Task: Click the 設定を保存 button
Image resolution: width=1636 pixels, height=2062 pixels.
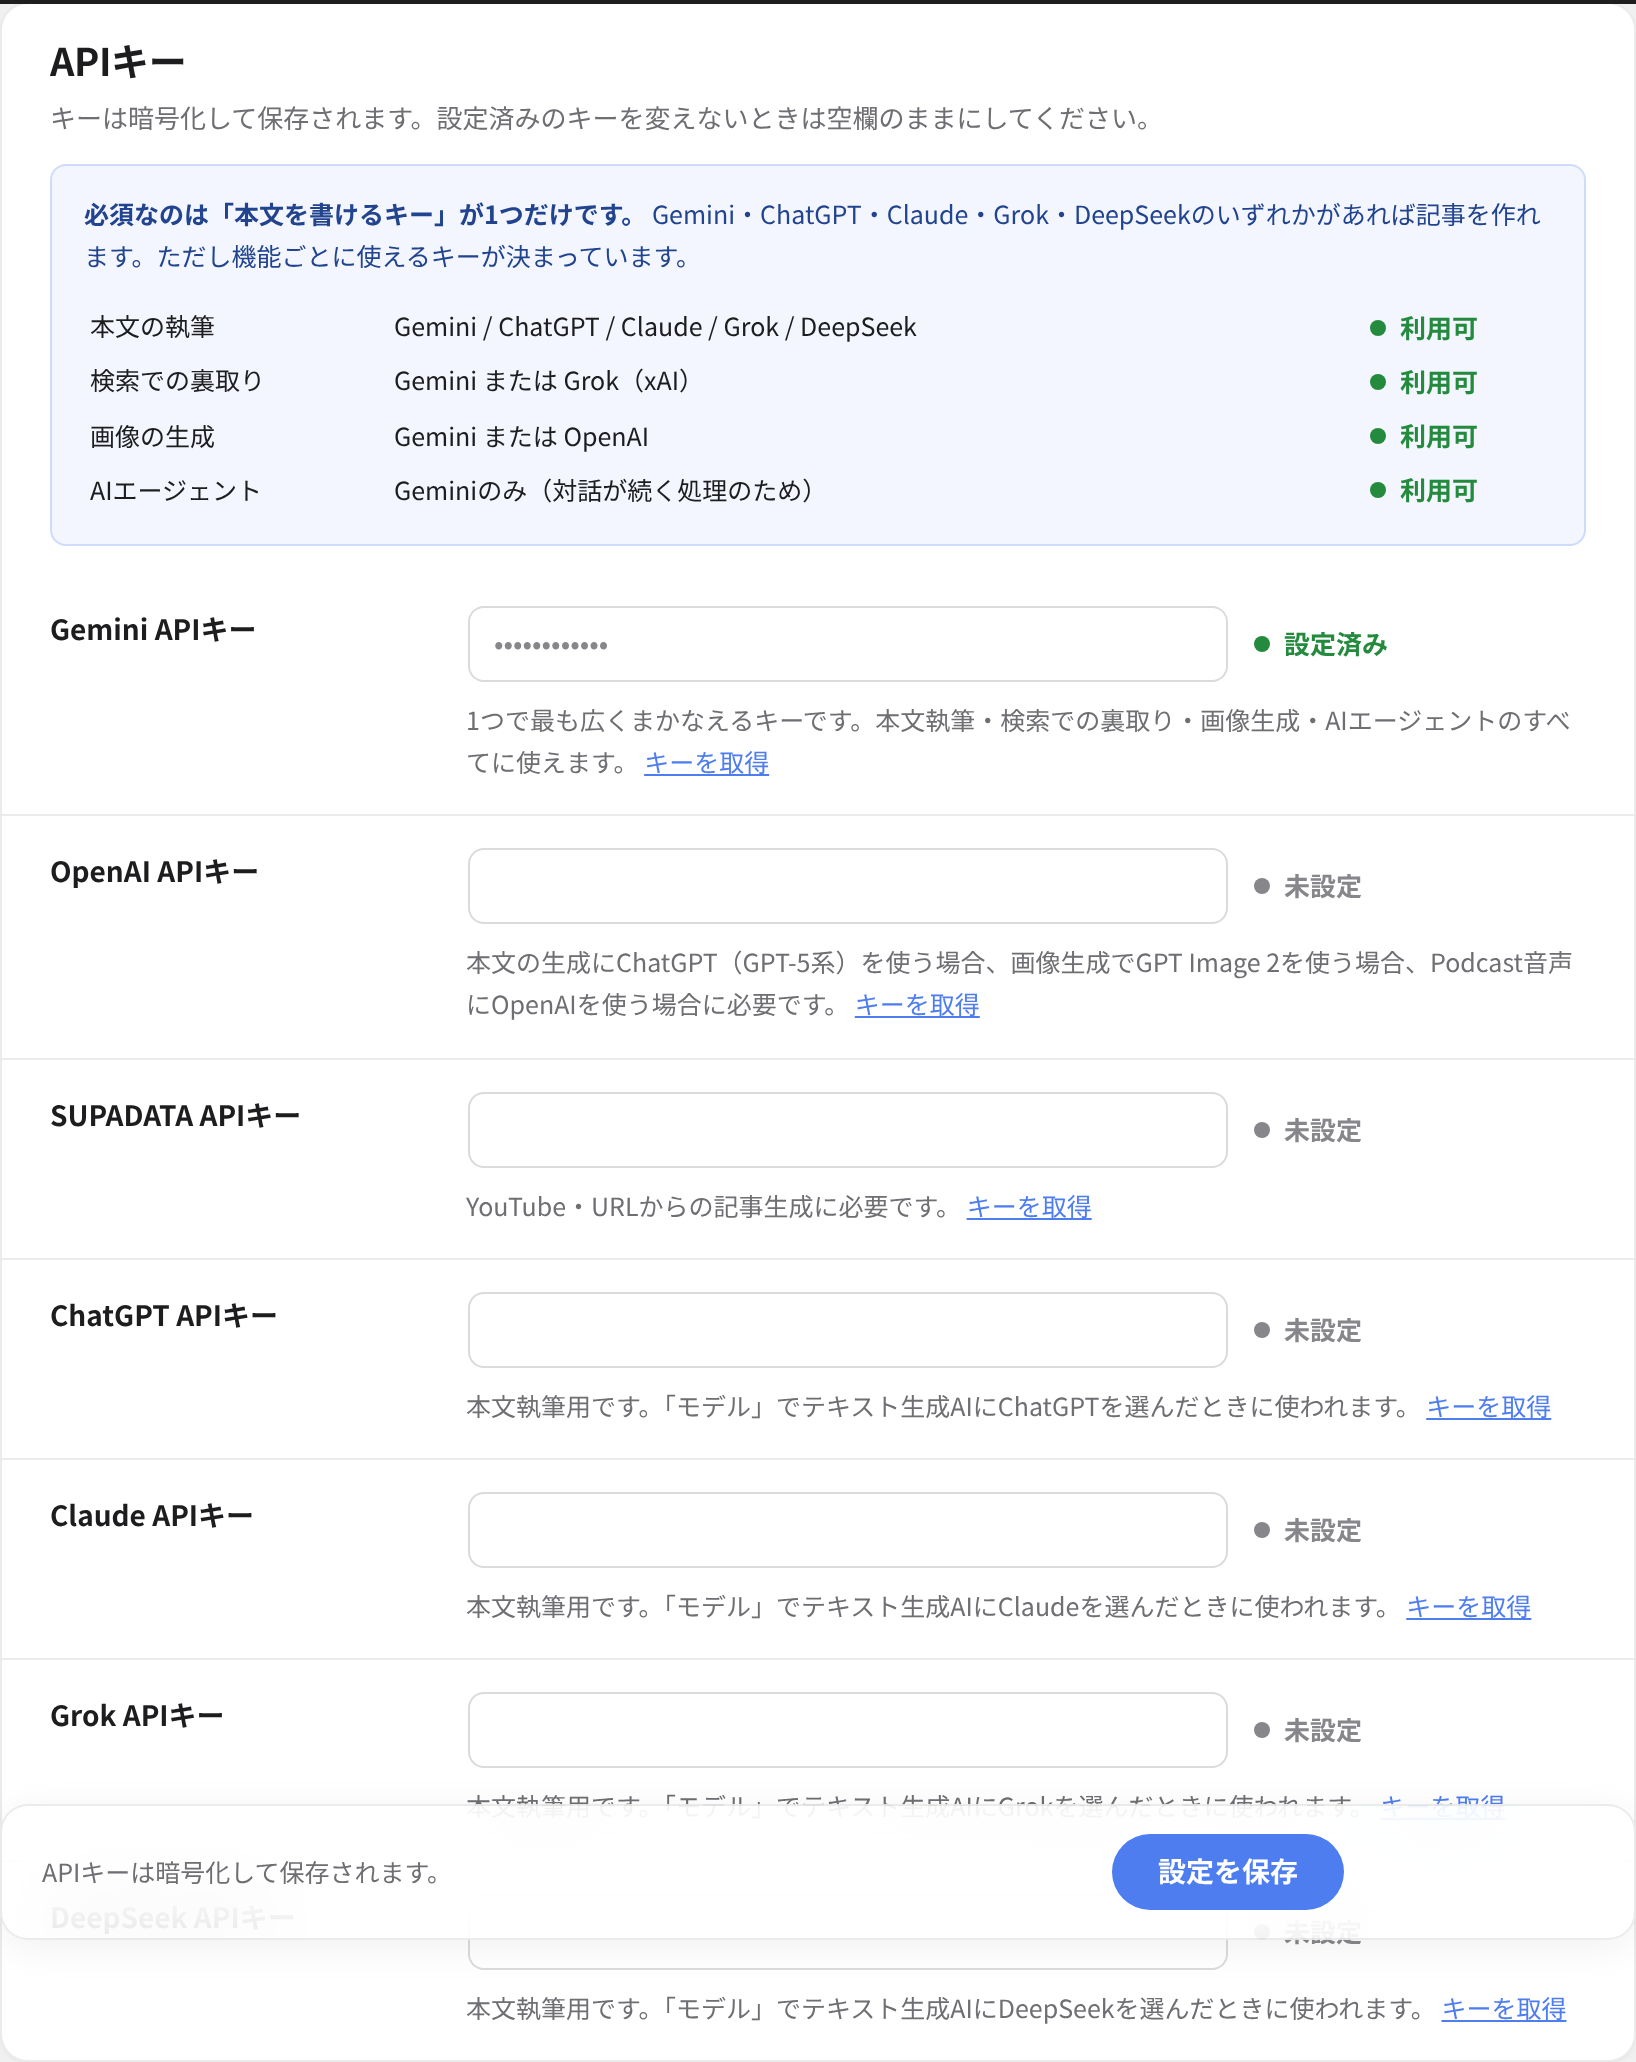Action: [x=1227, y=1872]
